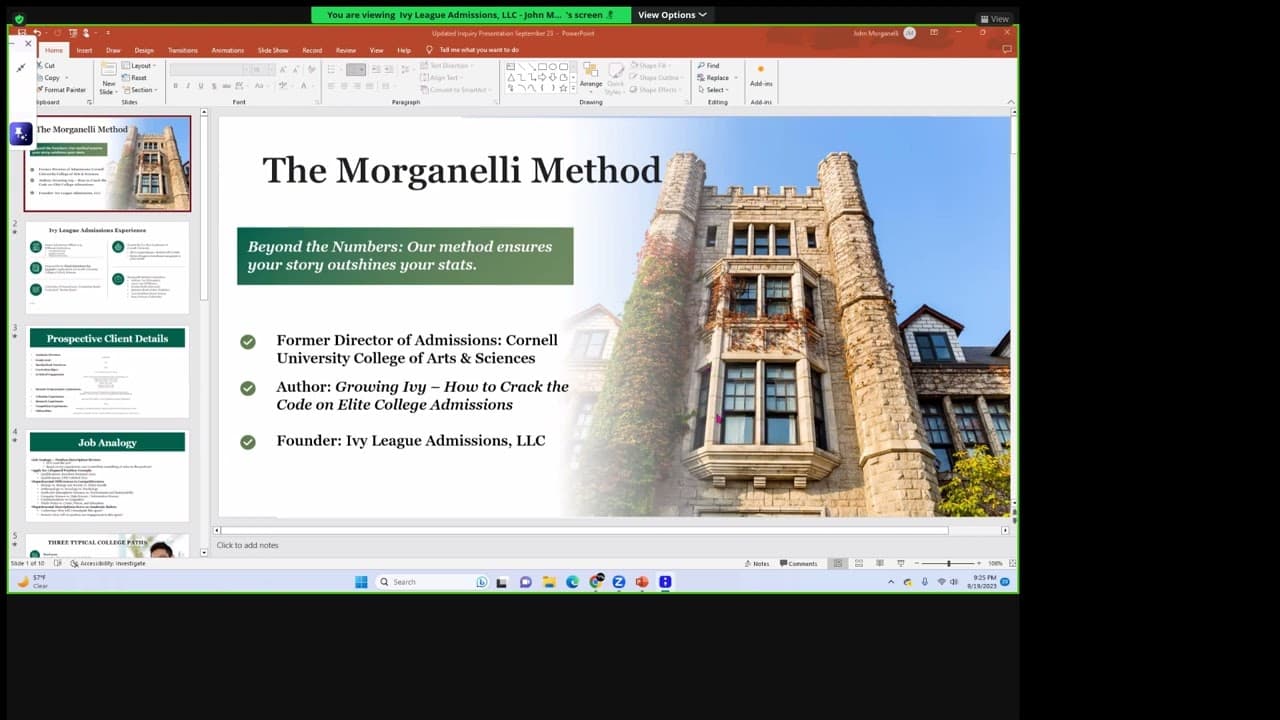Screen dimensions: 1280x720
Task: Open Reading View from status bar
Action: (880, 563)
